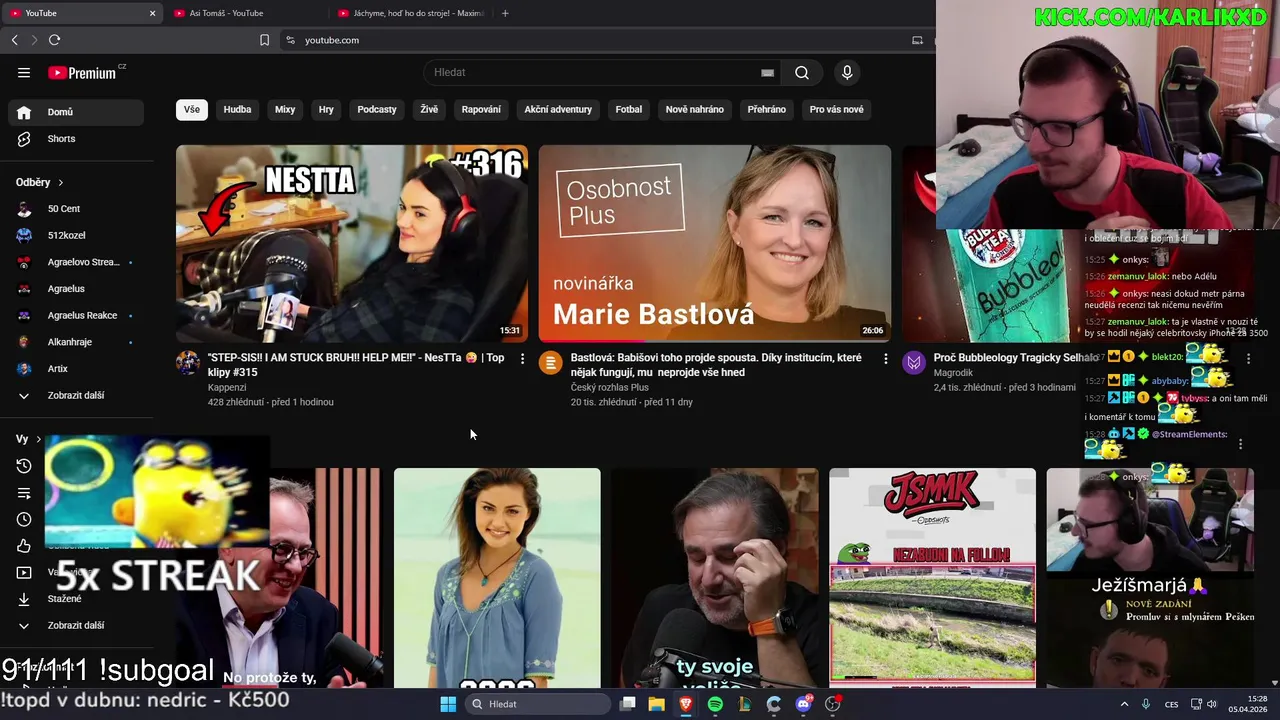This screenshot has height=720, width=1280.
Task: Open liked videos thumbs-up icon
Action: click(x=24, y=546)
